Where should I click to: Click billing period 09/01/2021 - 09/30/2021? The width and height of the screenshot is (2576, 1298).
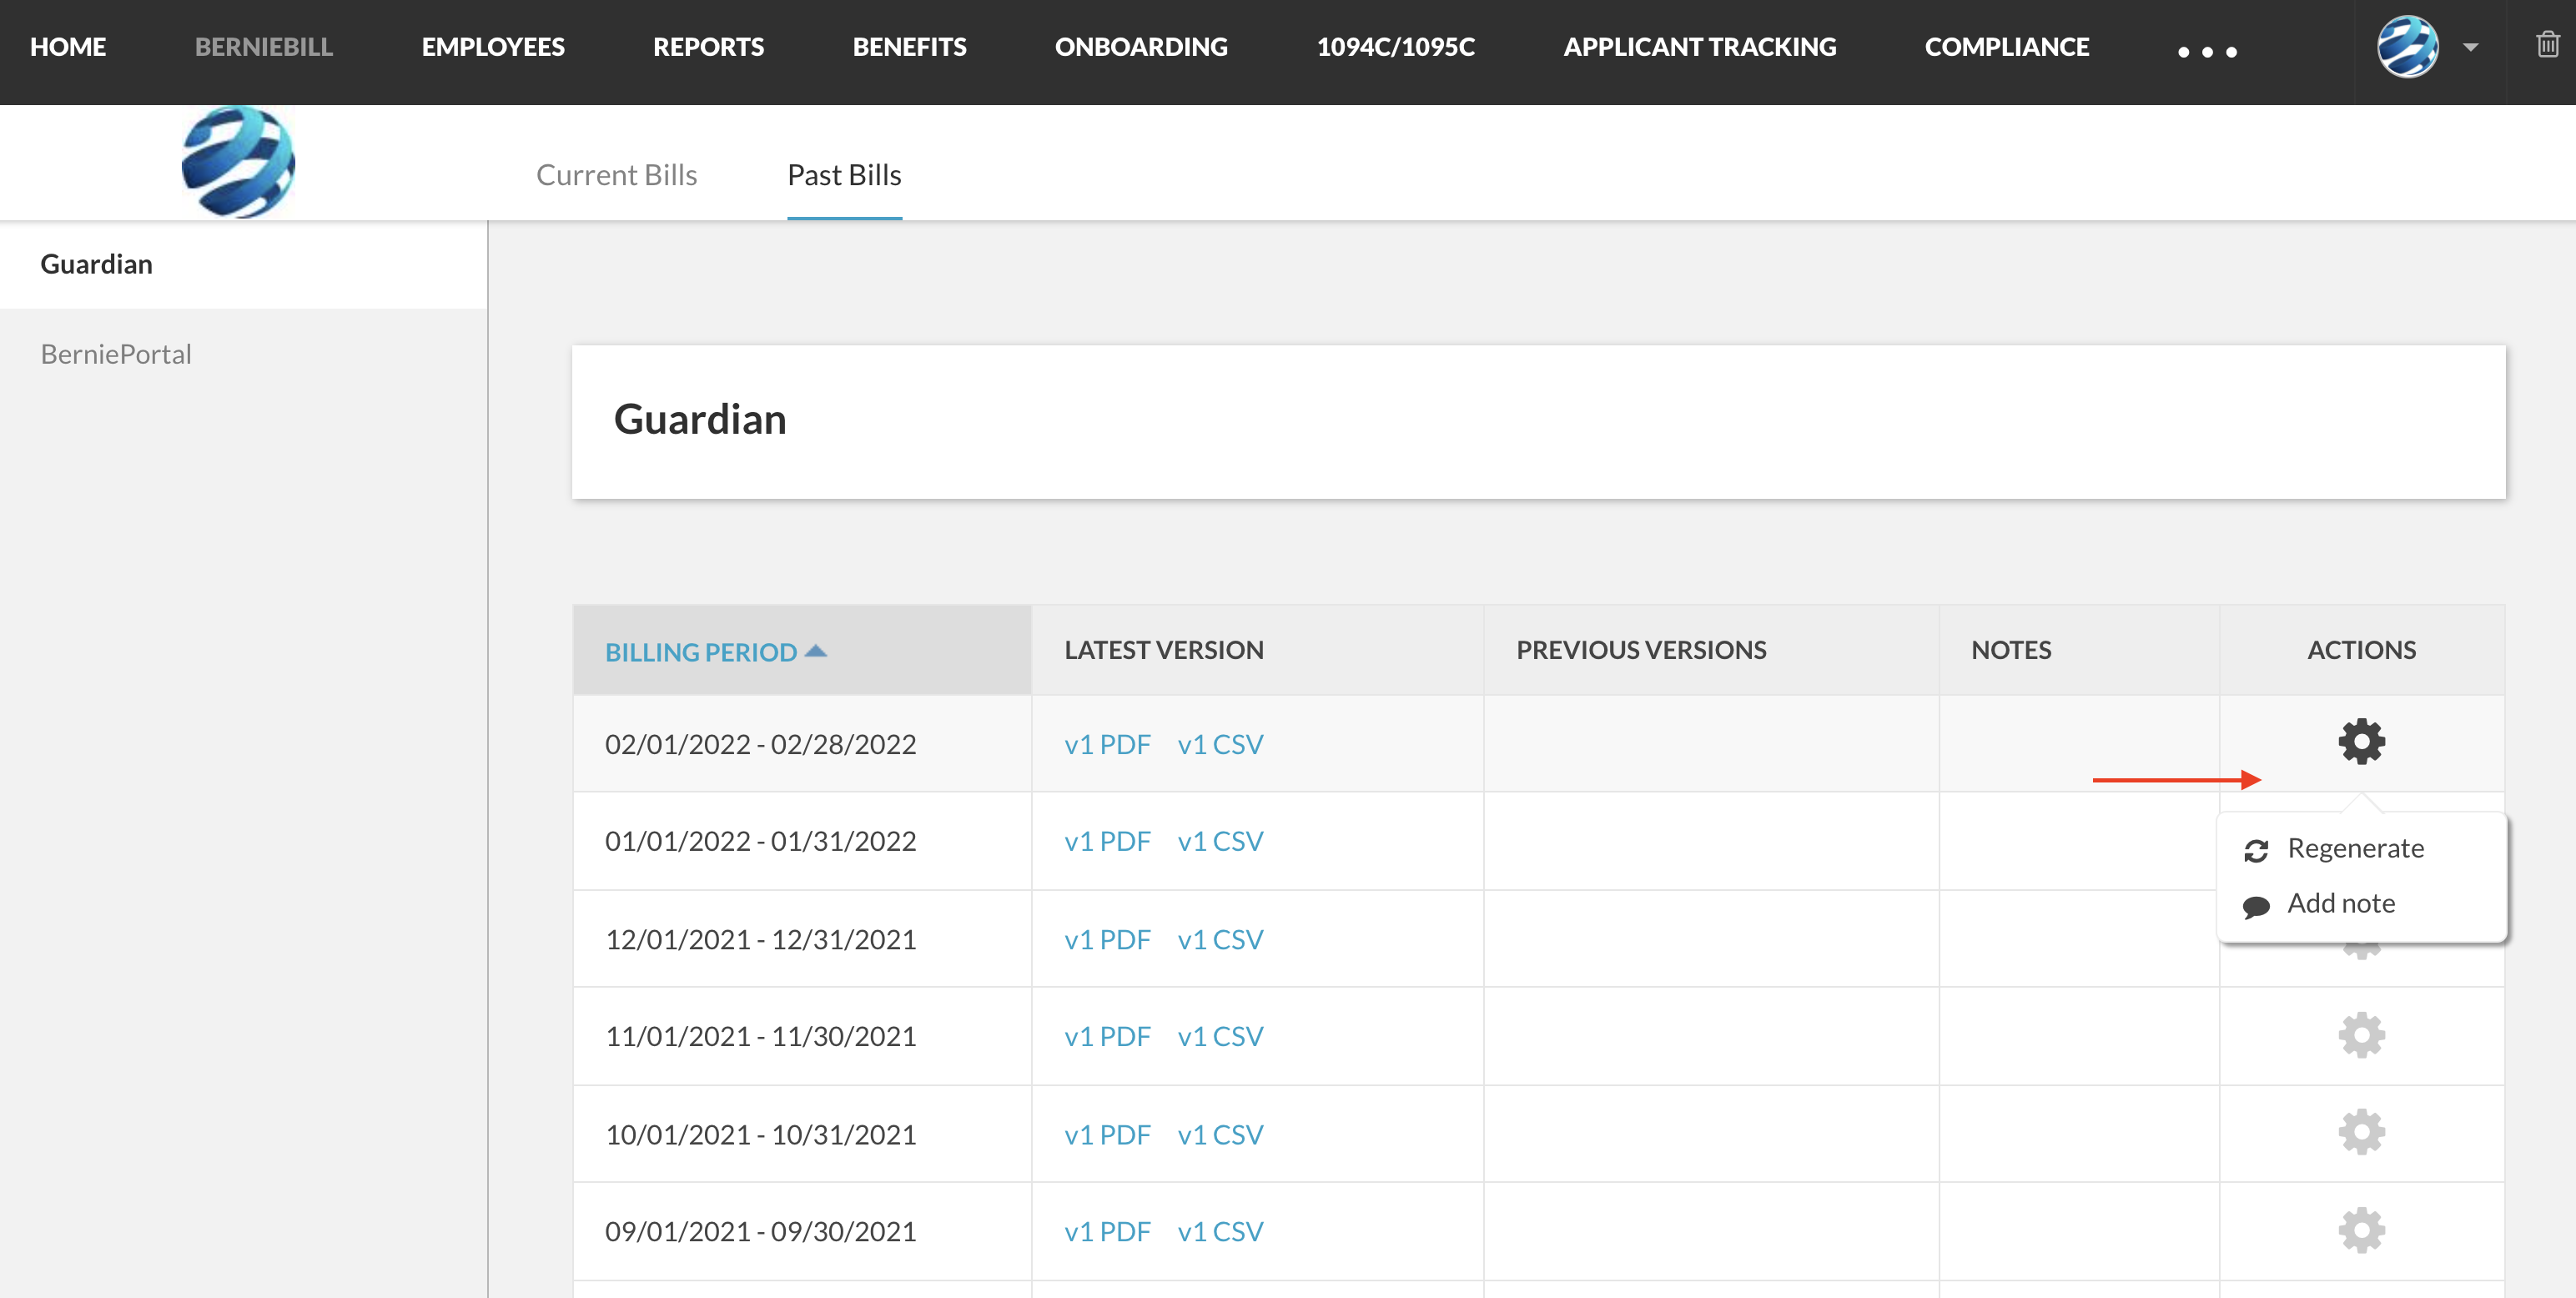click(760, 1232)
